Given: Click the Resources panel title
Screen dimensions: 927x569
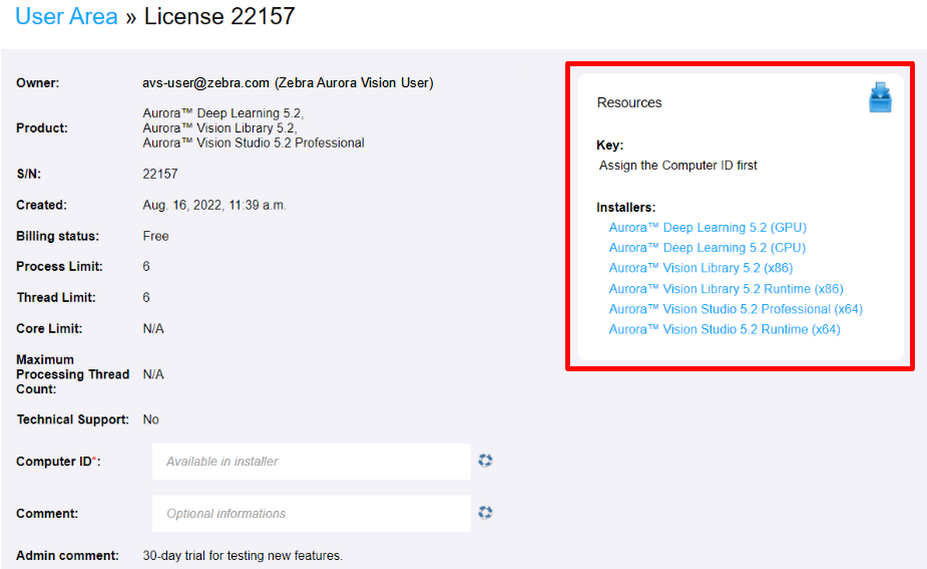Looking at the screenshot, I should click(x=629, y=103).
